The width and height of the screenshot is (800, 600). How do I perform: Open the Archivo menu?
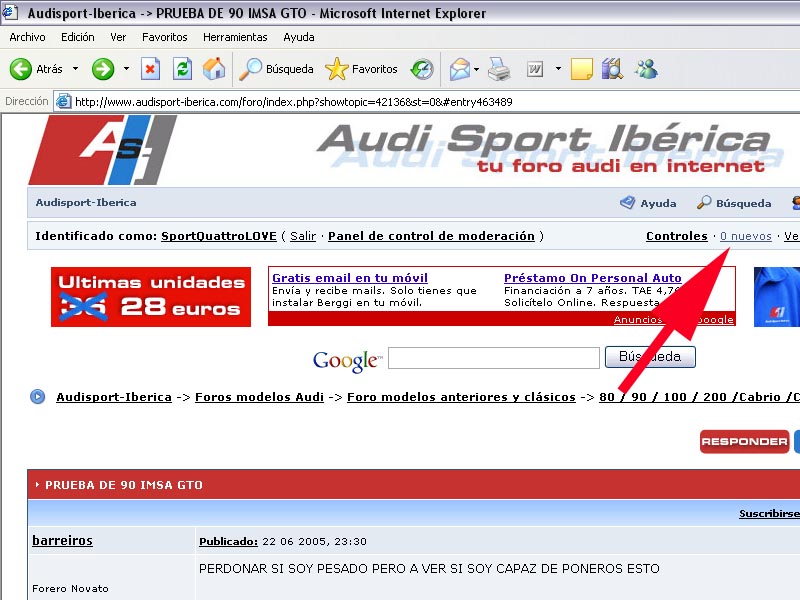[28, 37]
